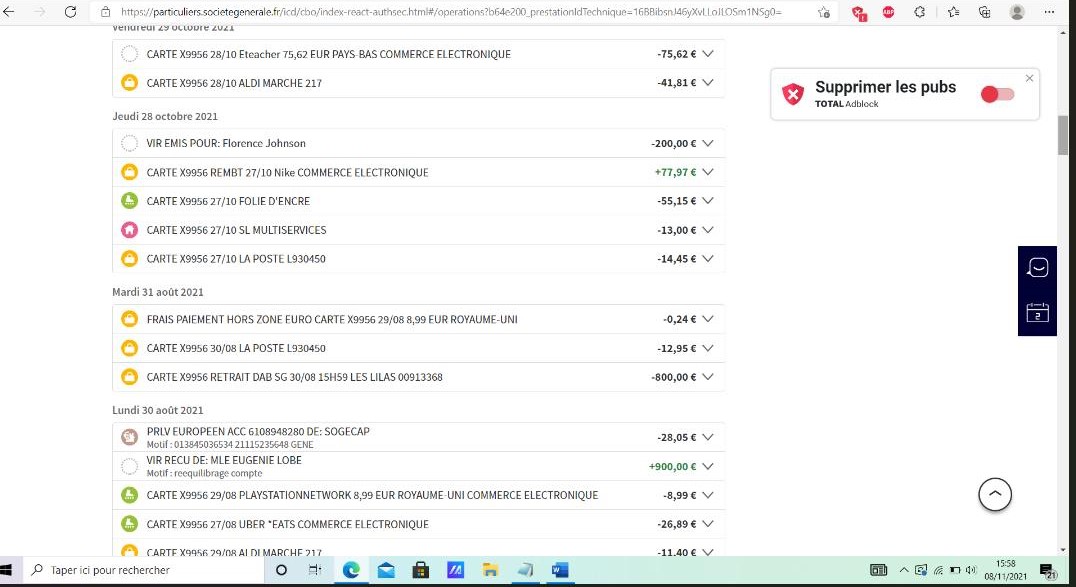Click the browser address bar URL
The height and width of the screenshot is (587, 1076).
click(450, 12)
